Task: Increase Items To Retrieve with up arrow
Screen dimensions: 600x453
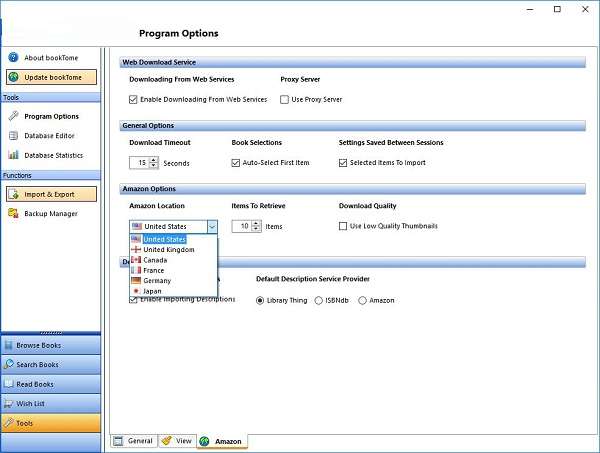Action: coord(256,223)
